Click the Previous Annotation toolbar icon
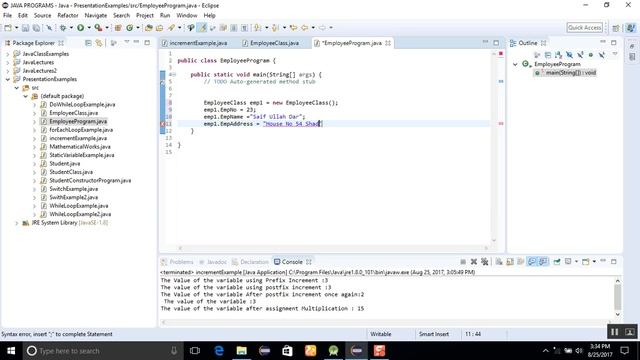The height and width of the screenshot is (360, 640). (276, 28)
